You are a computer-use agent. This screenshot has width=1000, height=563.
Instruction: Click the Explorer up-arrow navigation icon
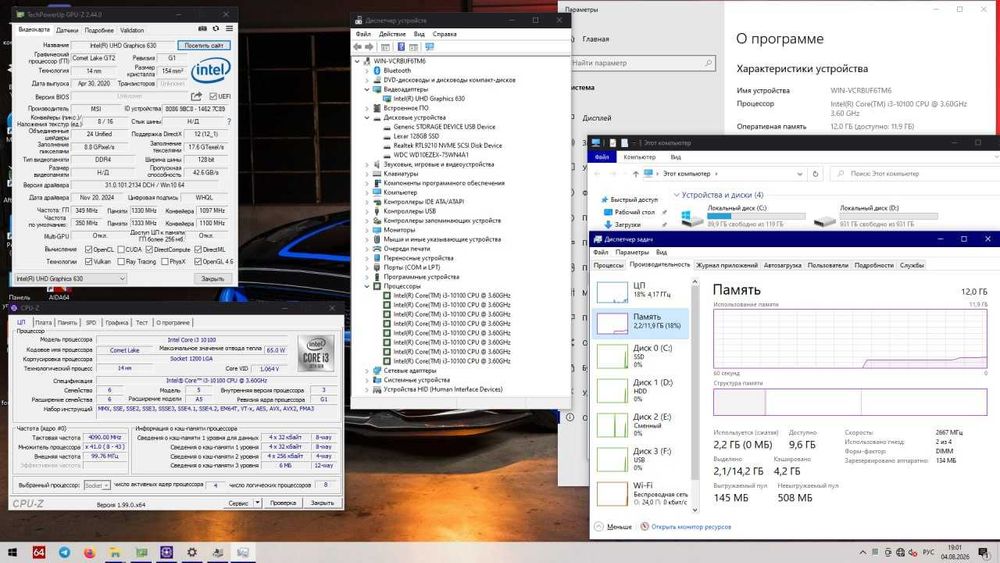point(635,173)
